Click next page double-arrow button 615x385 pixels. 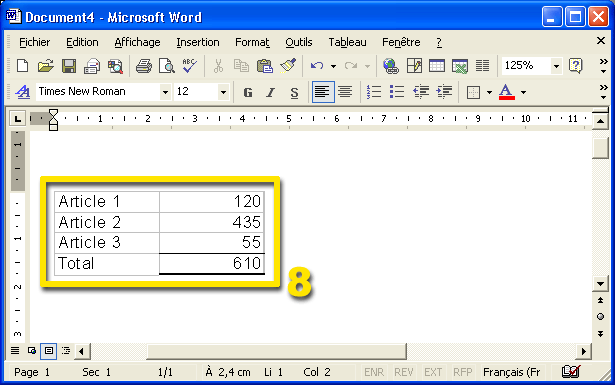pyautogui.click(x=600, y=334)
